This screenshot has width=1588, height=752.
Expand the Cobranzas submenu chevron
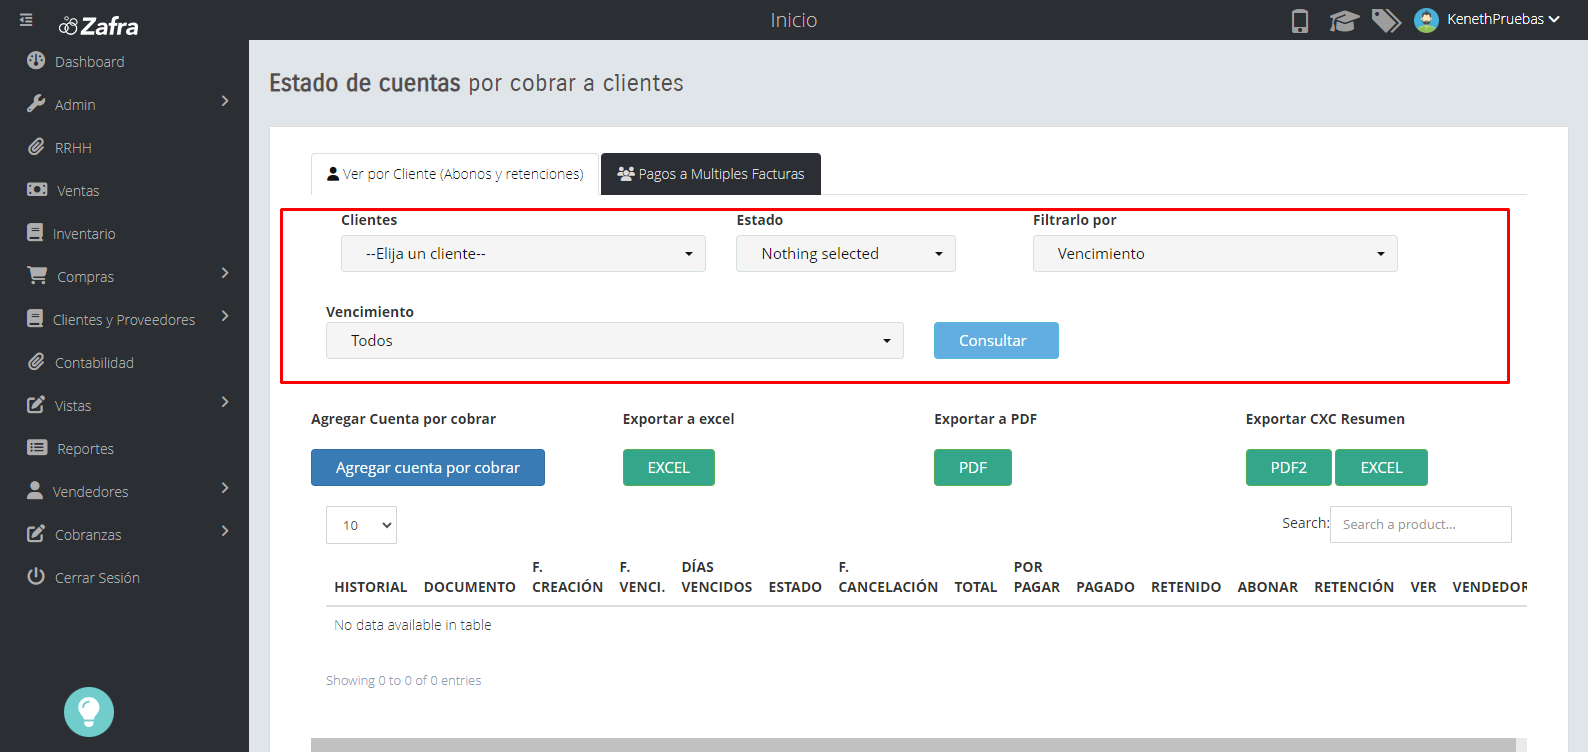225,531
